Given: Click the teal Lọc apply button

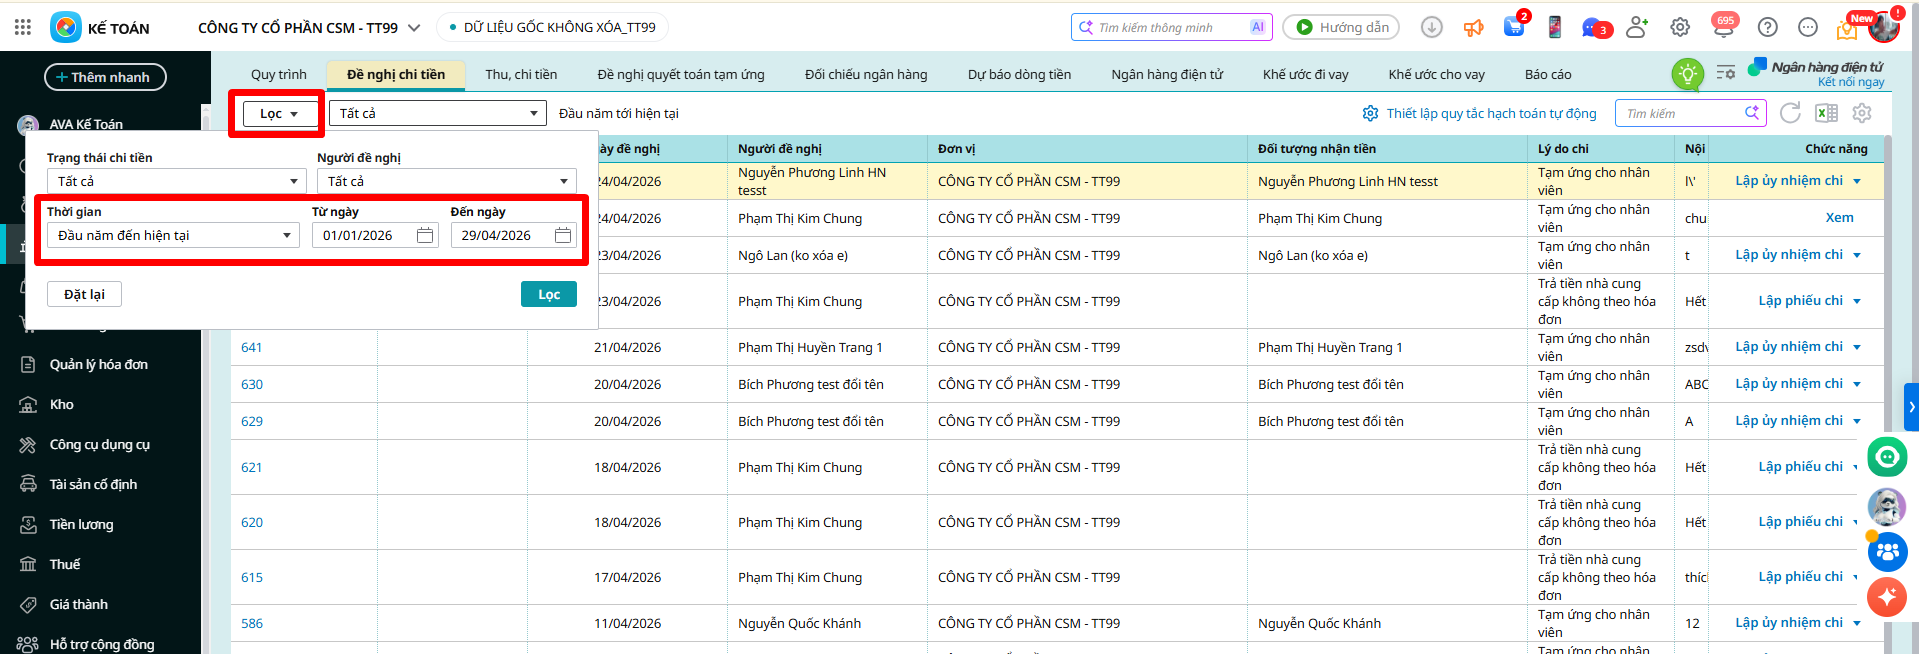Looking at the screenshot, I should [x=548, y=294].
